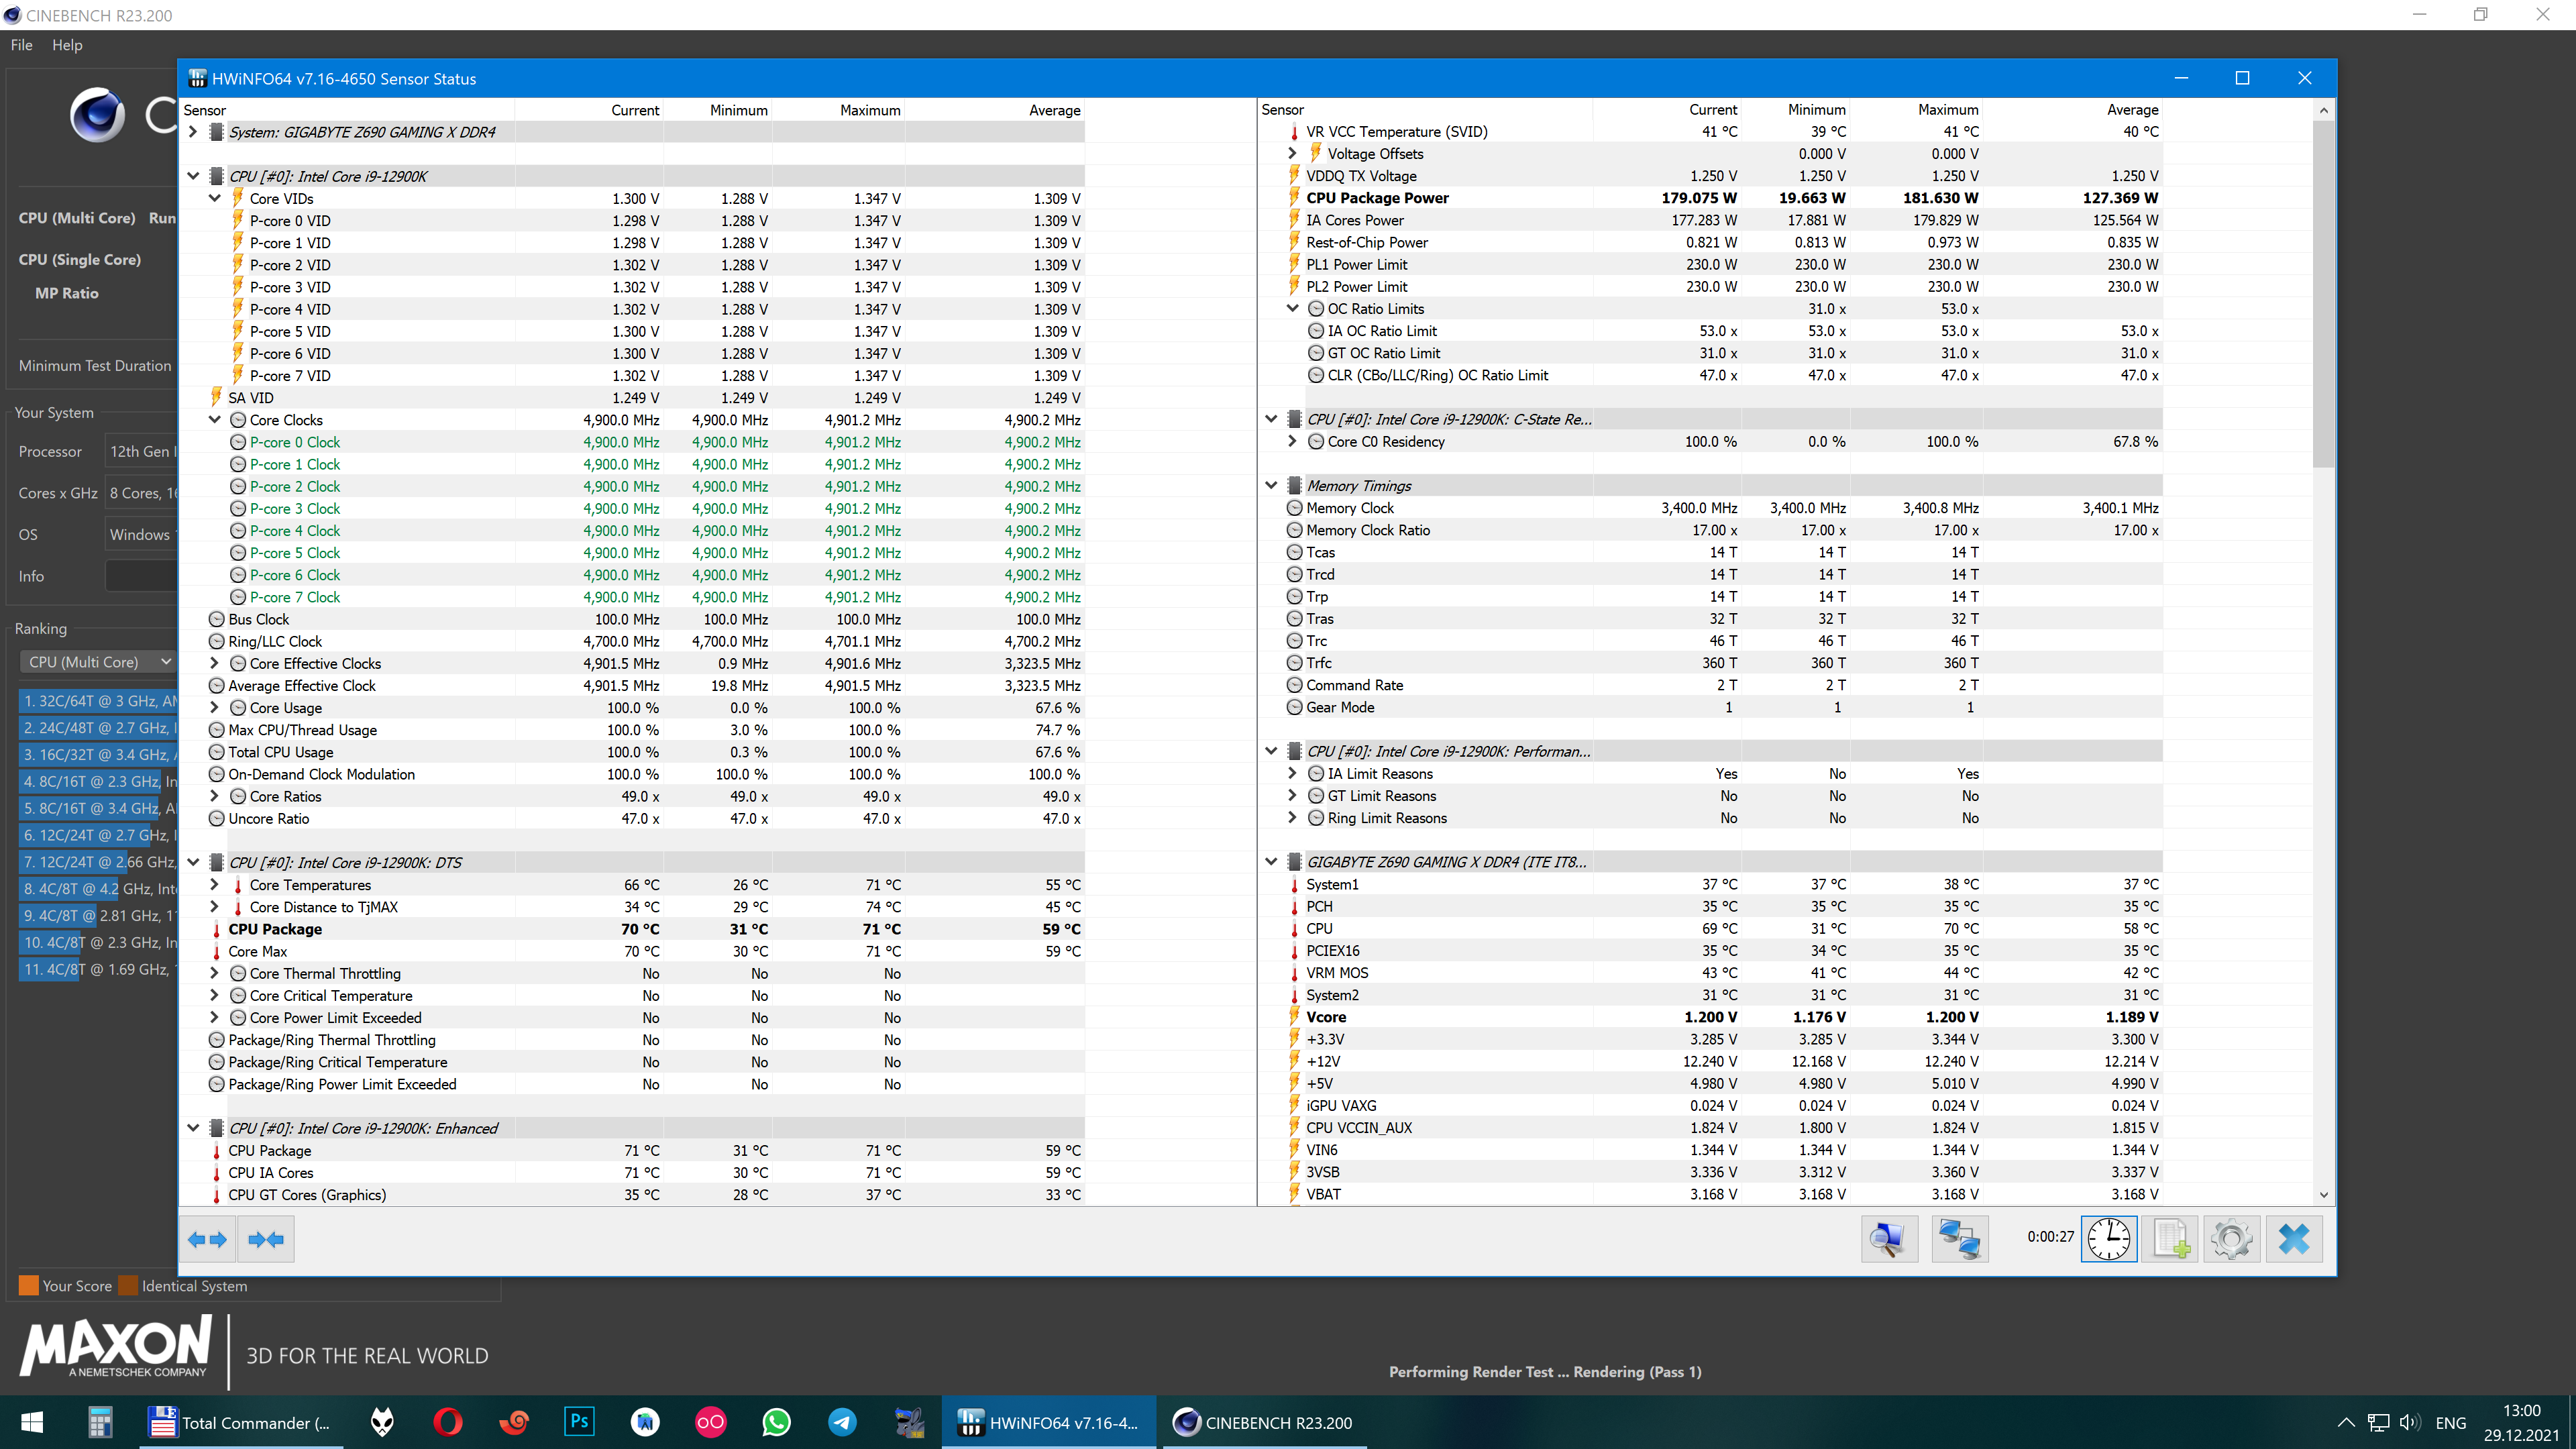
Task: Collapse the Memory Timings section
Action: [x=1271, y=485]
